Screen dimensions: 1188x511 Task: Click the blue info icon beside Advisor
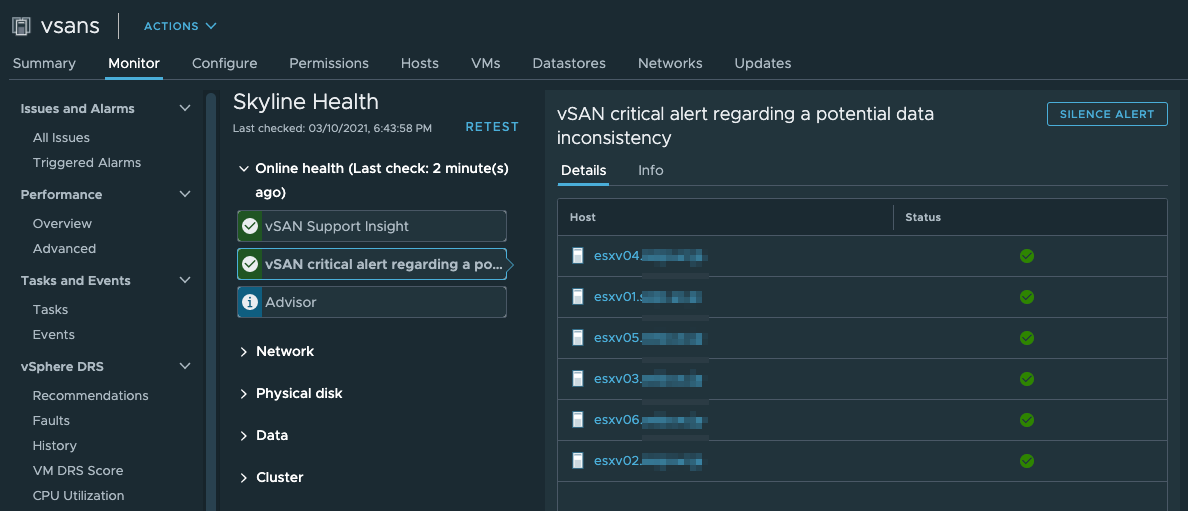250,302
